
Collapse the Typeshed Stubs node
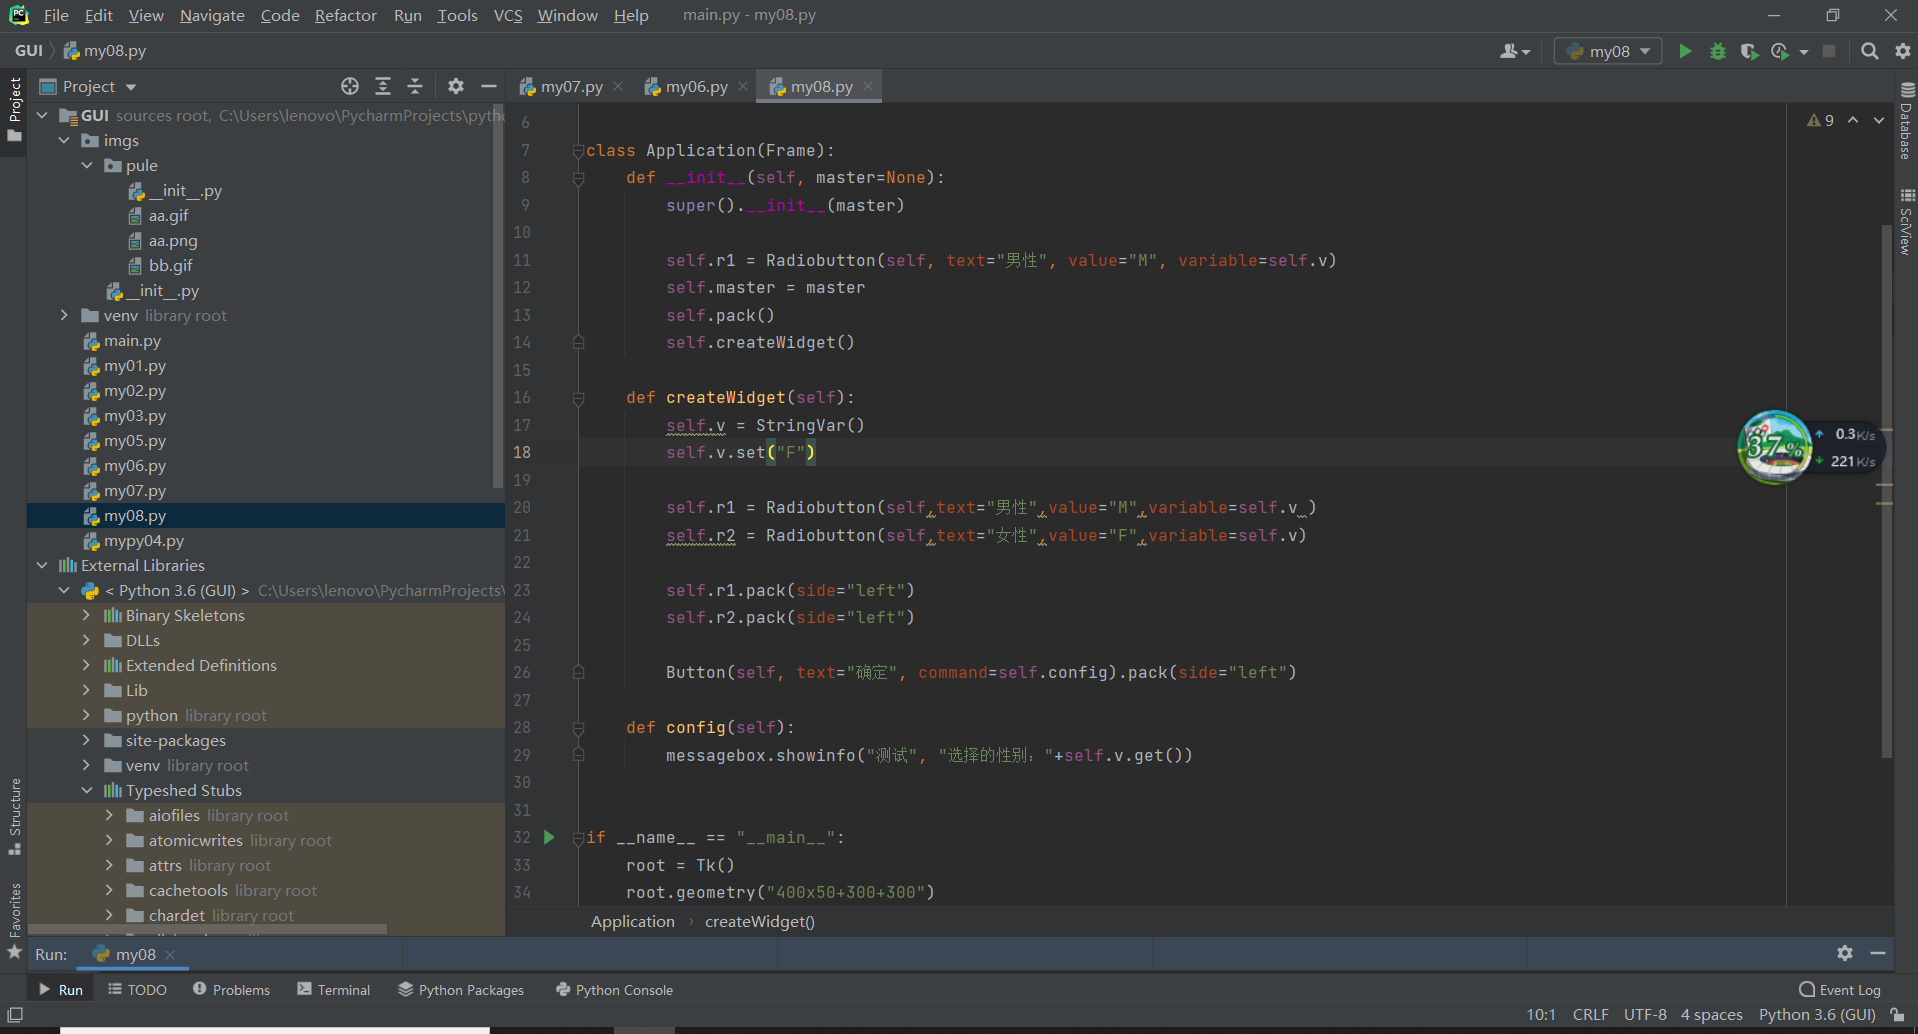[87, 791]
